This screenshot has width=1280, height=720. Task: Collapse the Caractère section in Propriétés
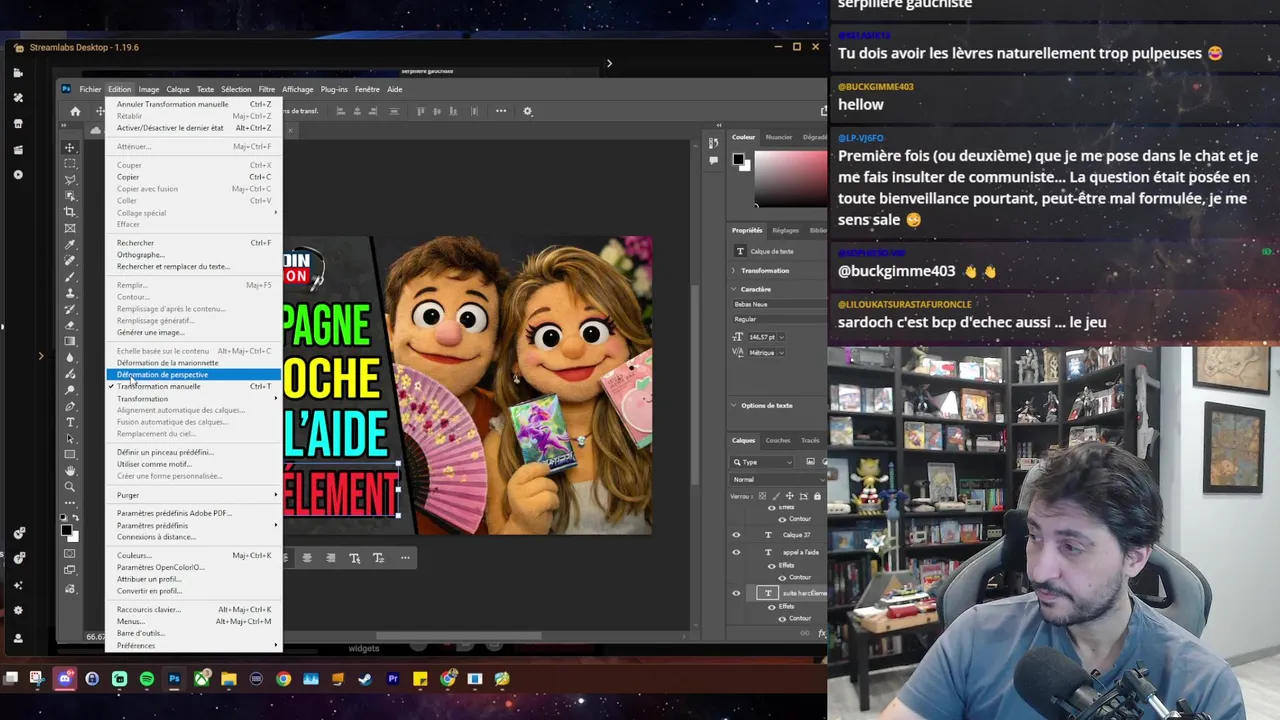point(734,289)
